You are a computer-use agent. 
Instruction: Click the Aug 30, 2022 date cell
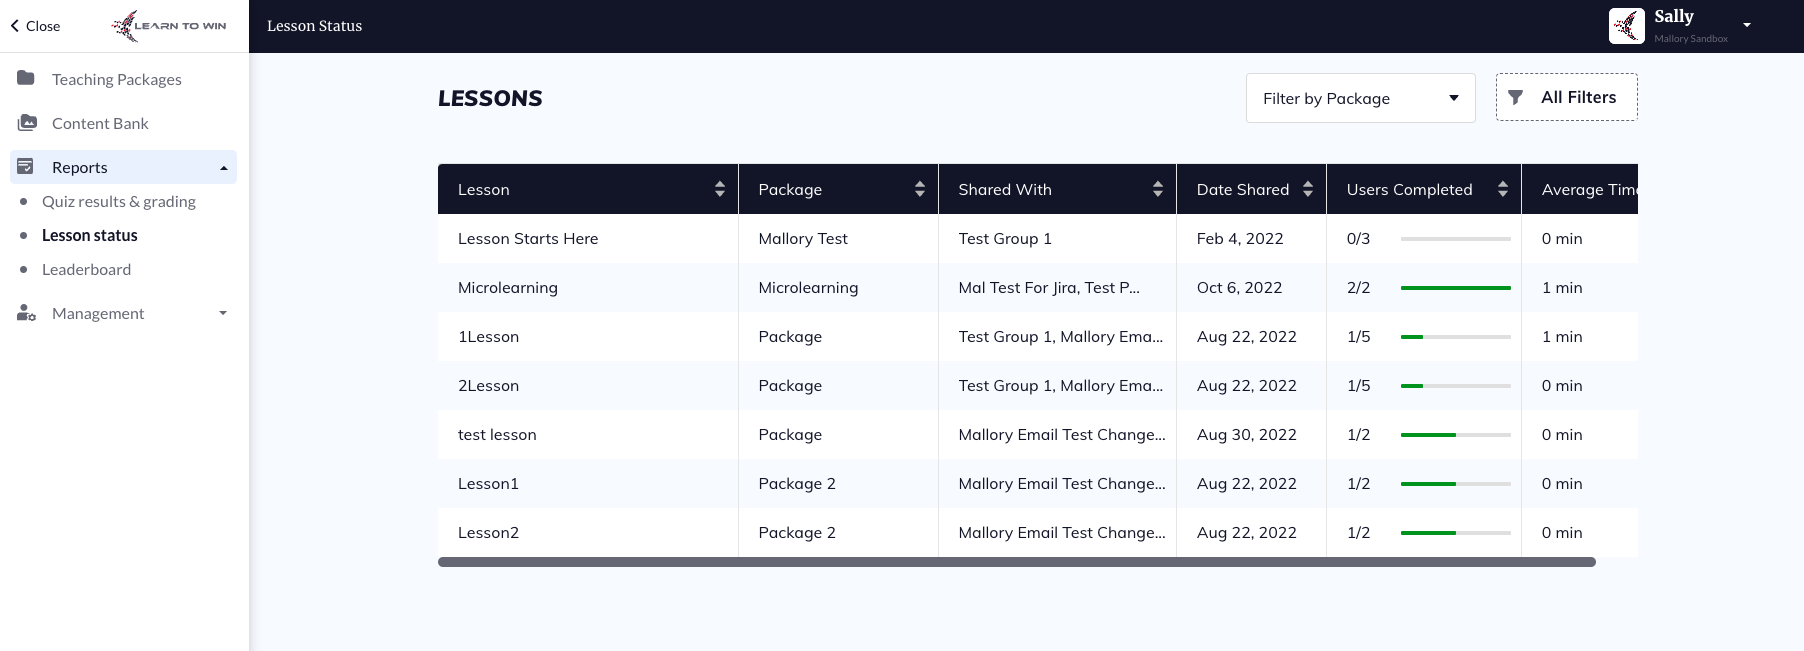pyautogui.click(x=1247, y=434)
